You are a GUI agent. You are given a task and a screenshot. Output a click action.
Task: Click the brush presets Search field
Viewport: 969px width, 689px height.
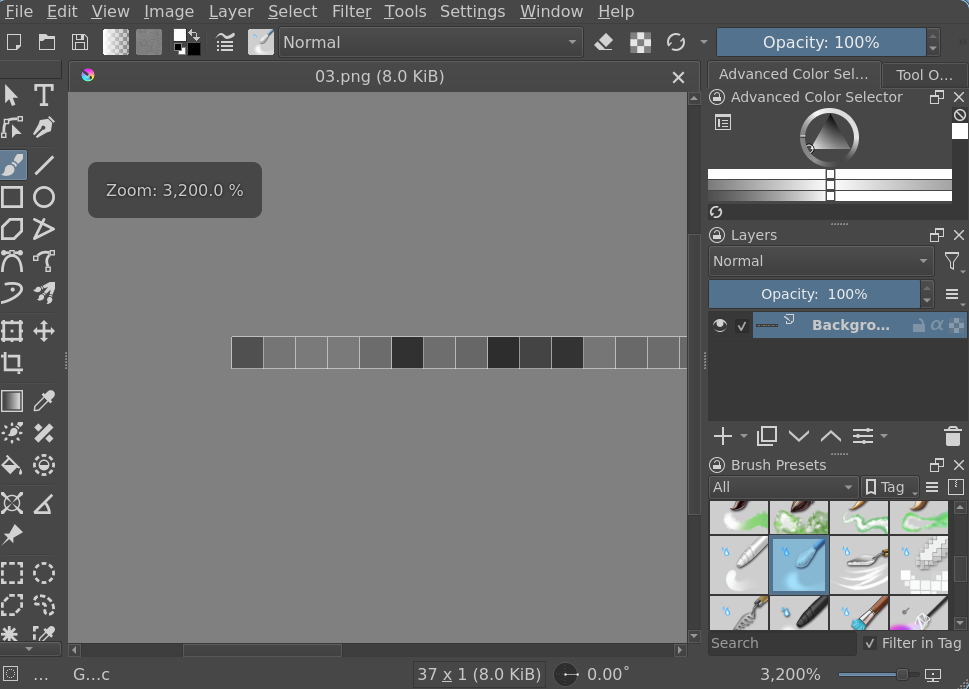[782, 643]
